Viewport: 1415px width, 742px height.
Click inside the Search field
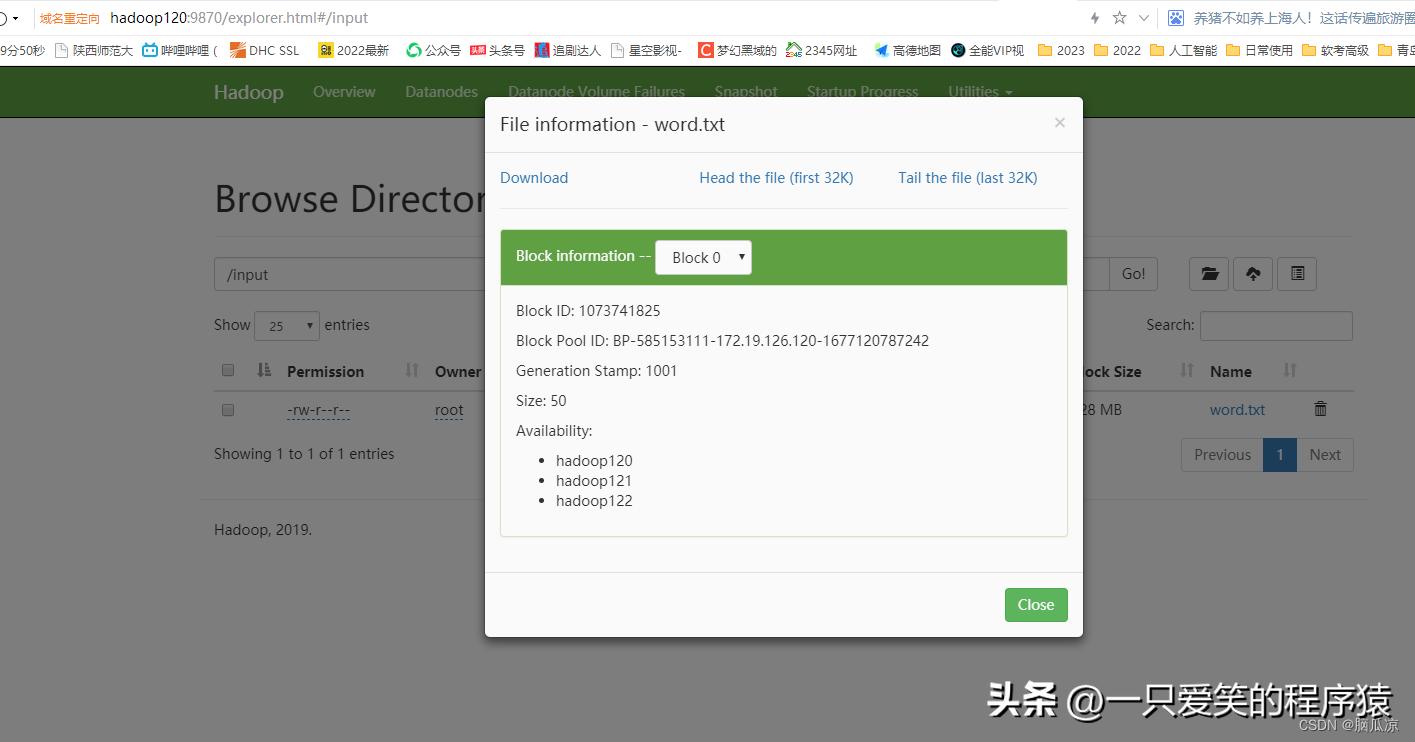pyautogui.click(x=1276, y=325)
